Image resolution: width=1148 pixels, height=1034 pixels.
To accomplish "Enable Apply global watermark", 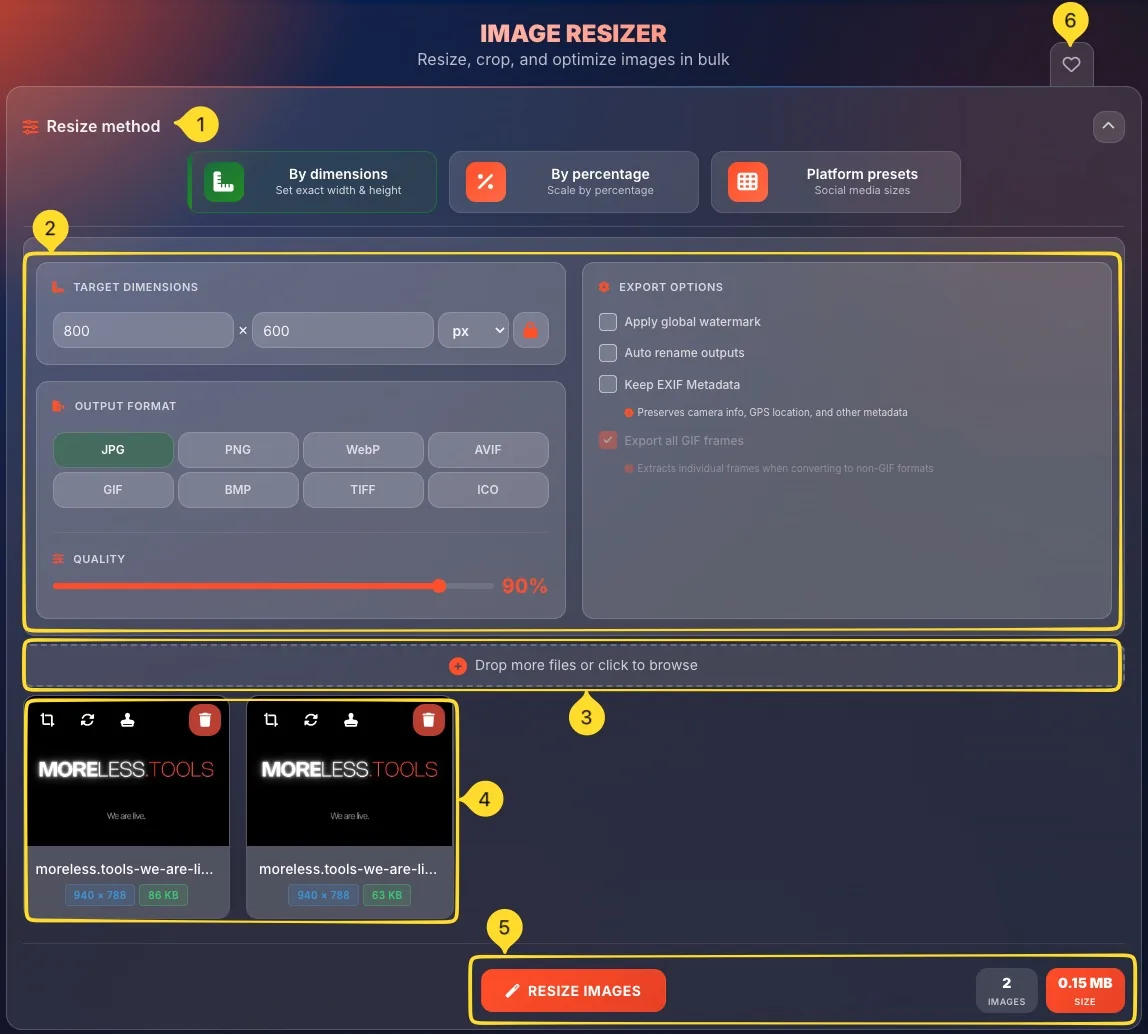I will point(607,321).
